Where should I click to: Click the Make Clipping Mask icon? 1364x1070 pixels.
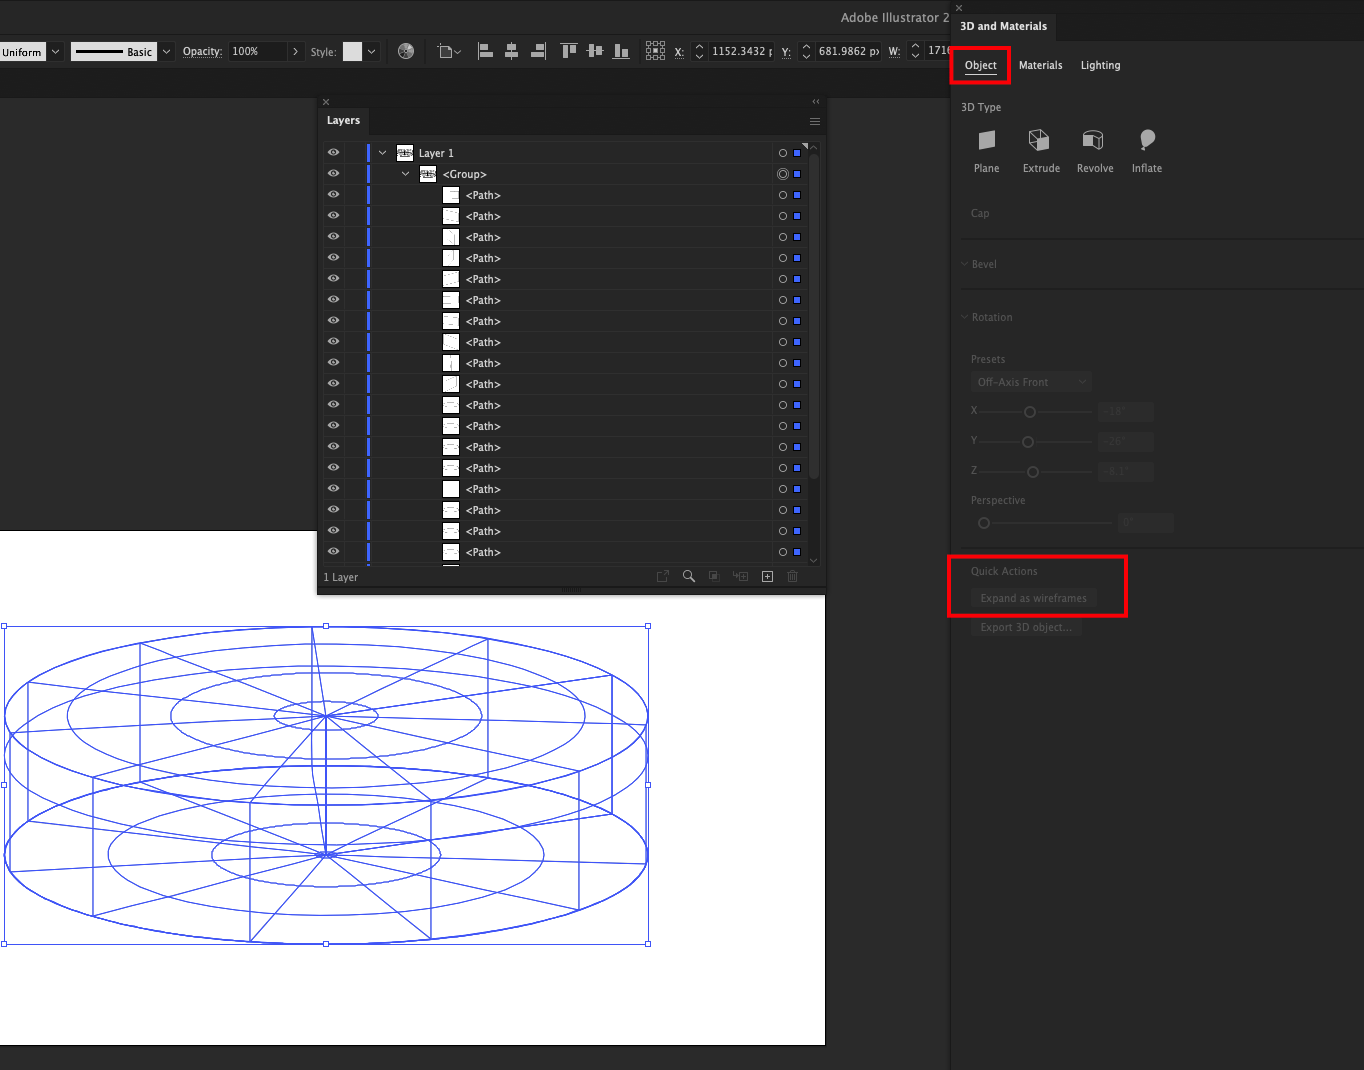(713, 576)
